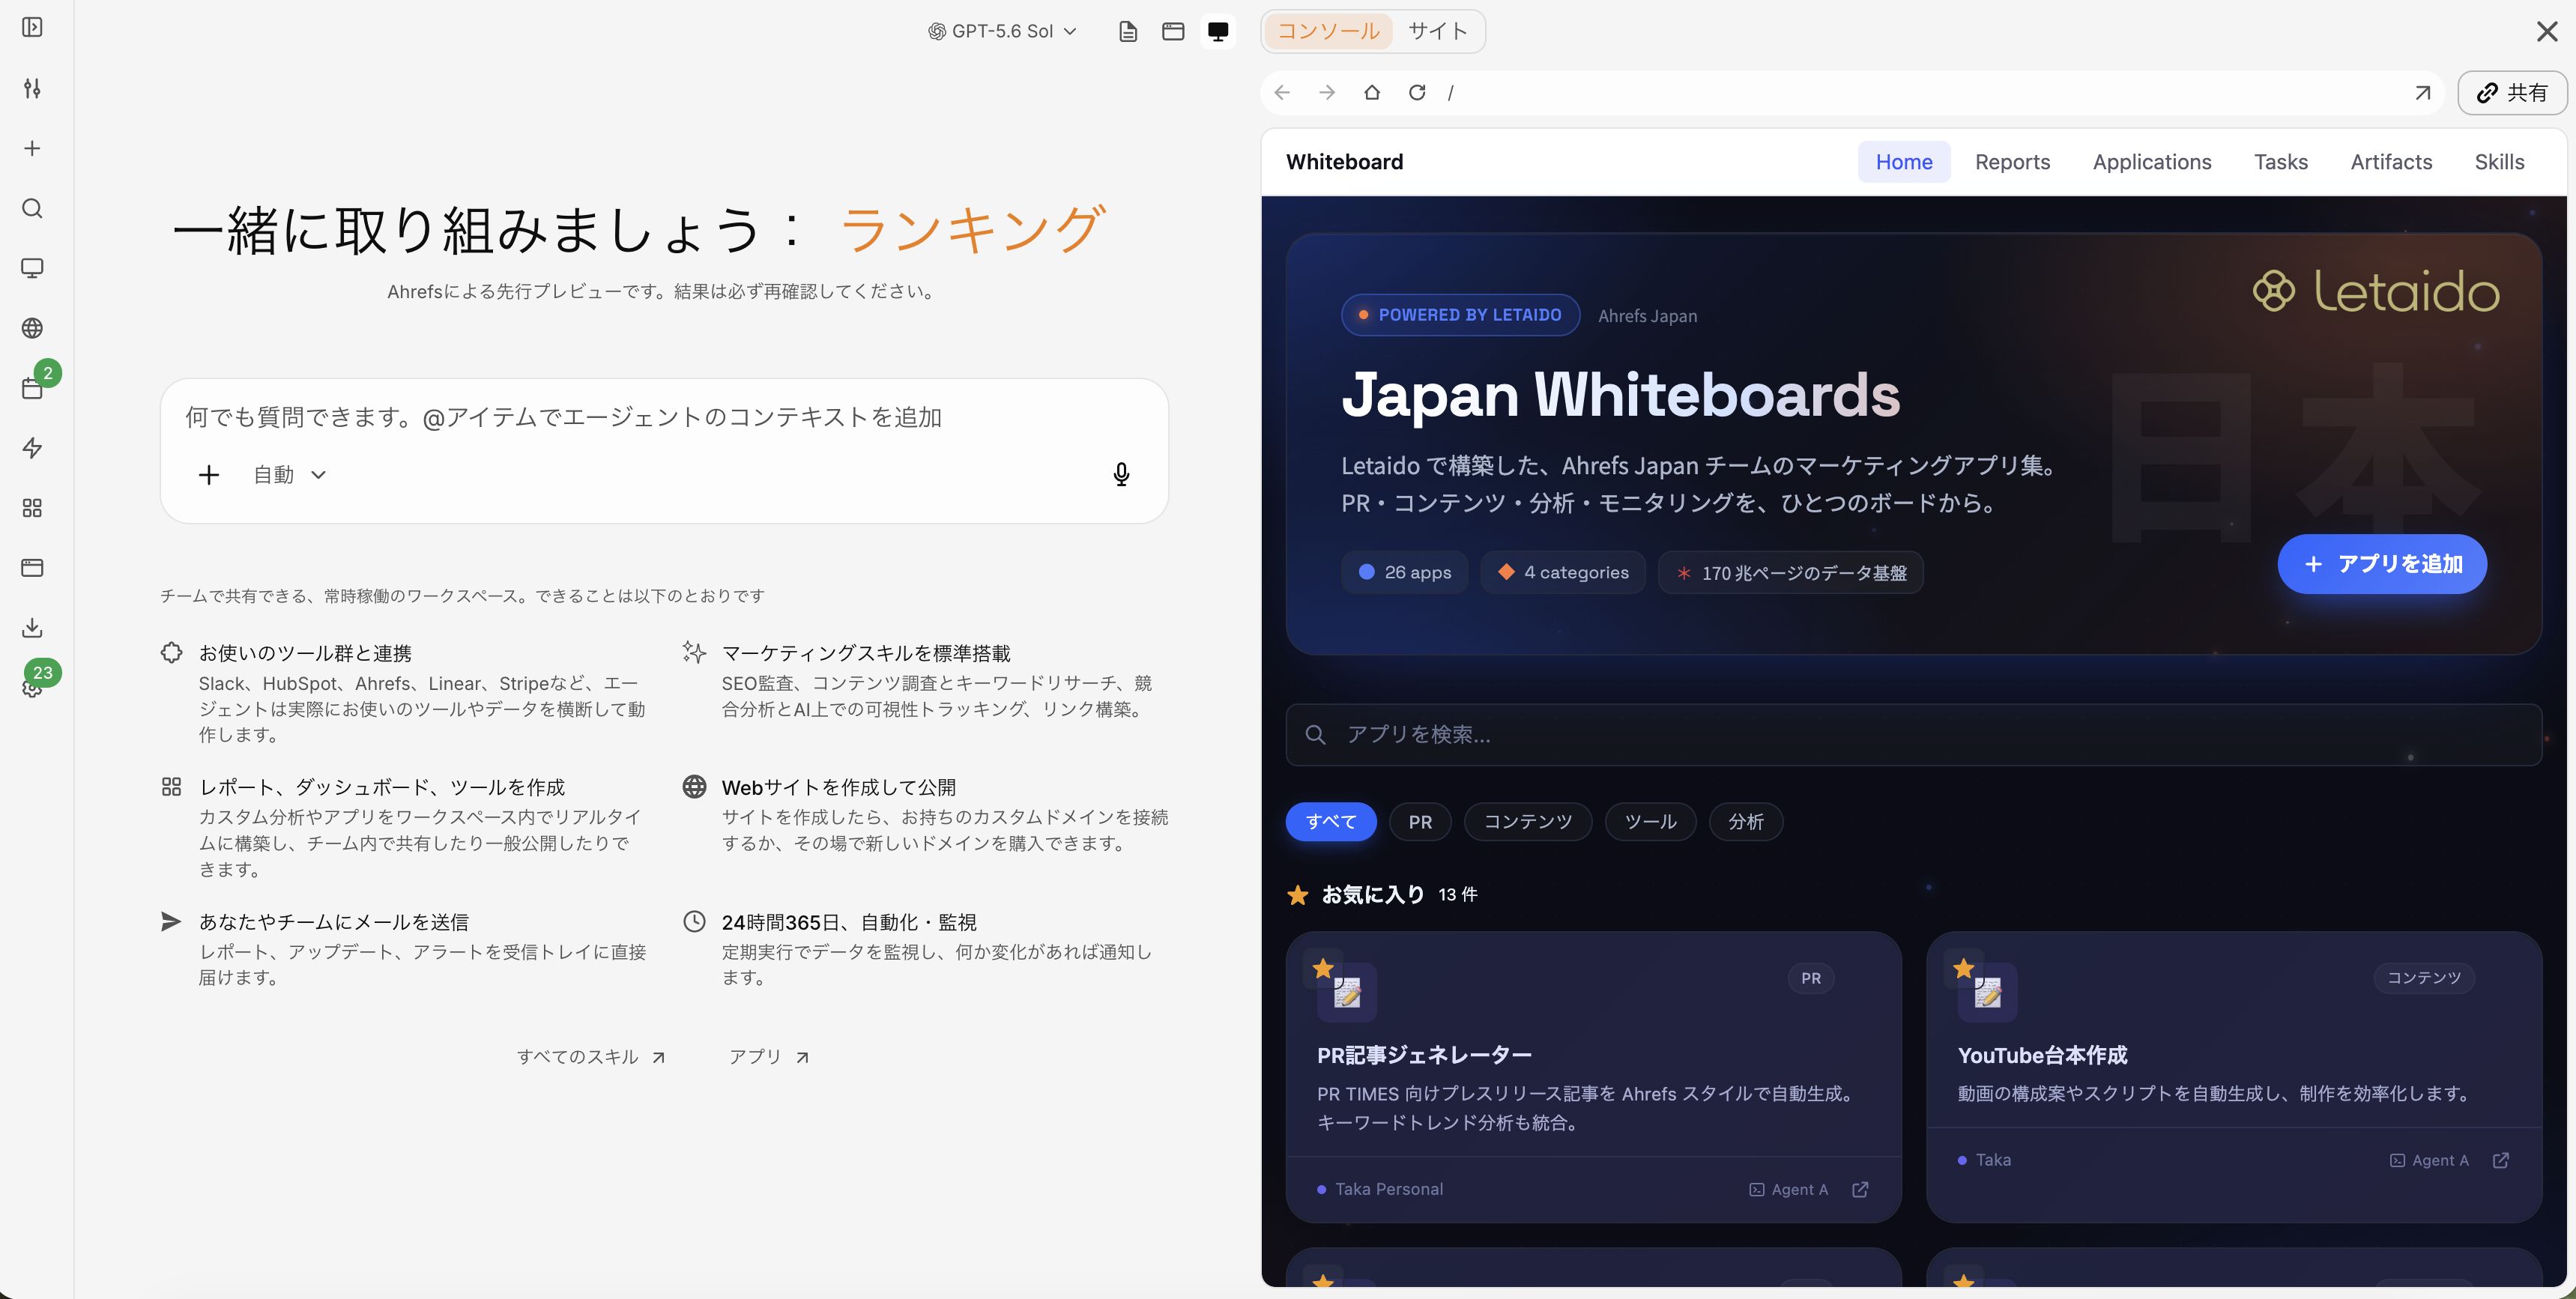Open the YouTube台本作成 card title

(2042, 1055)
